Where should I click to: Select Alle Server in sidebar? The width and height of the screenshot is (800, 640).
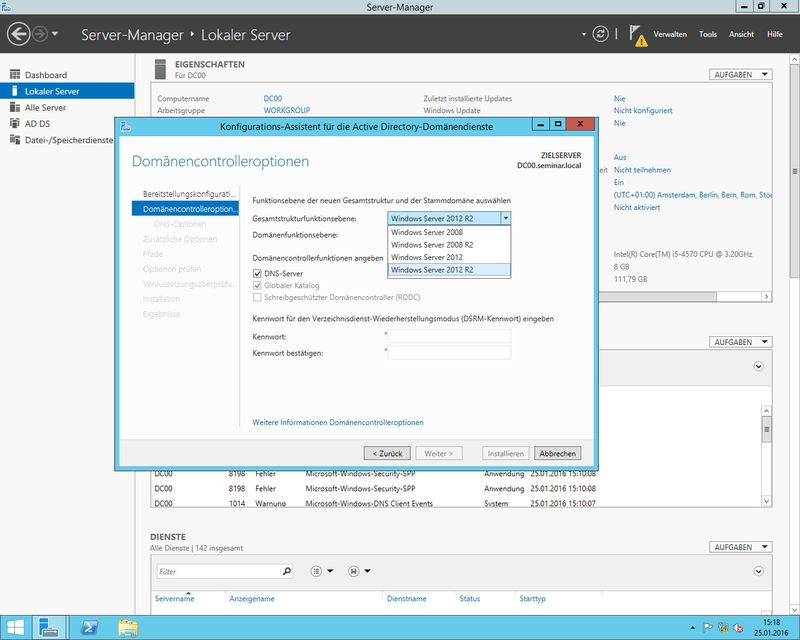(x=45, y=107)
